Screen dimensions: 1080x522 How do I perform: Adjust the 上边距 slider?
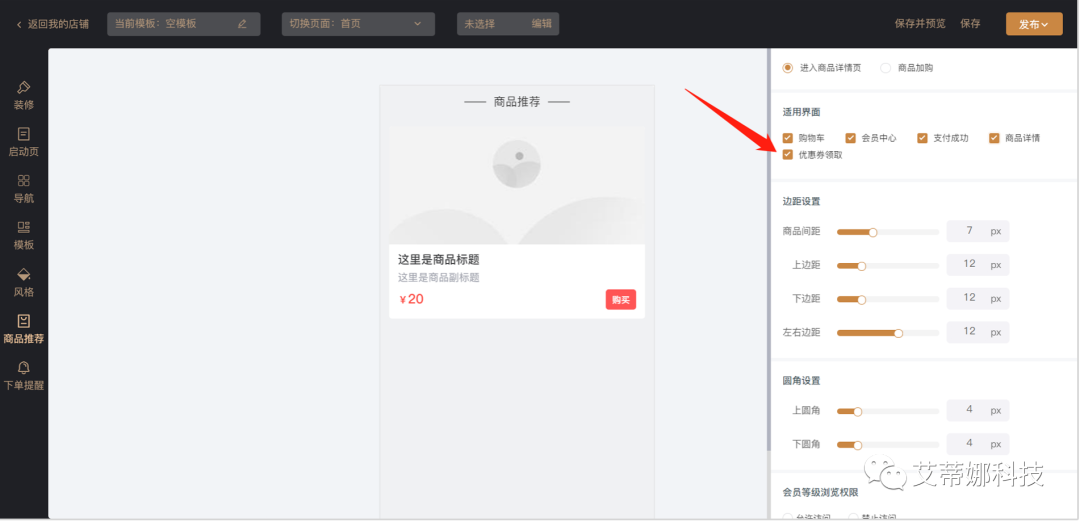pyautogui.click(x=888, y=266)
